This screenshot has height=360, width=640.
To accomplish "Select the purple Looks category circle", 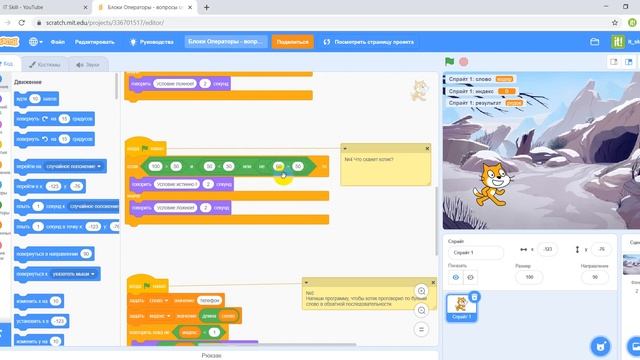I will tap(1, 99).
